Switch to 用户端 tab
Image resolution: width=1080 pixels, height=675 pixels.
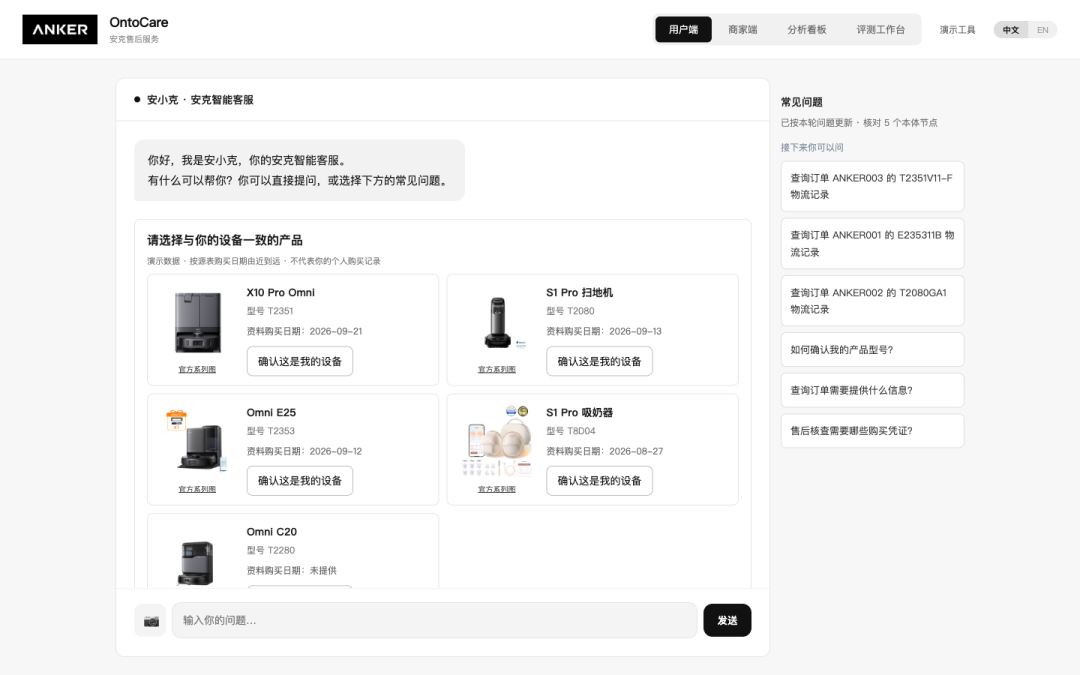click(683, 30)
